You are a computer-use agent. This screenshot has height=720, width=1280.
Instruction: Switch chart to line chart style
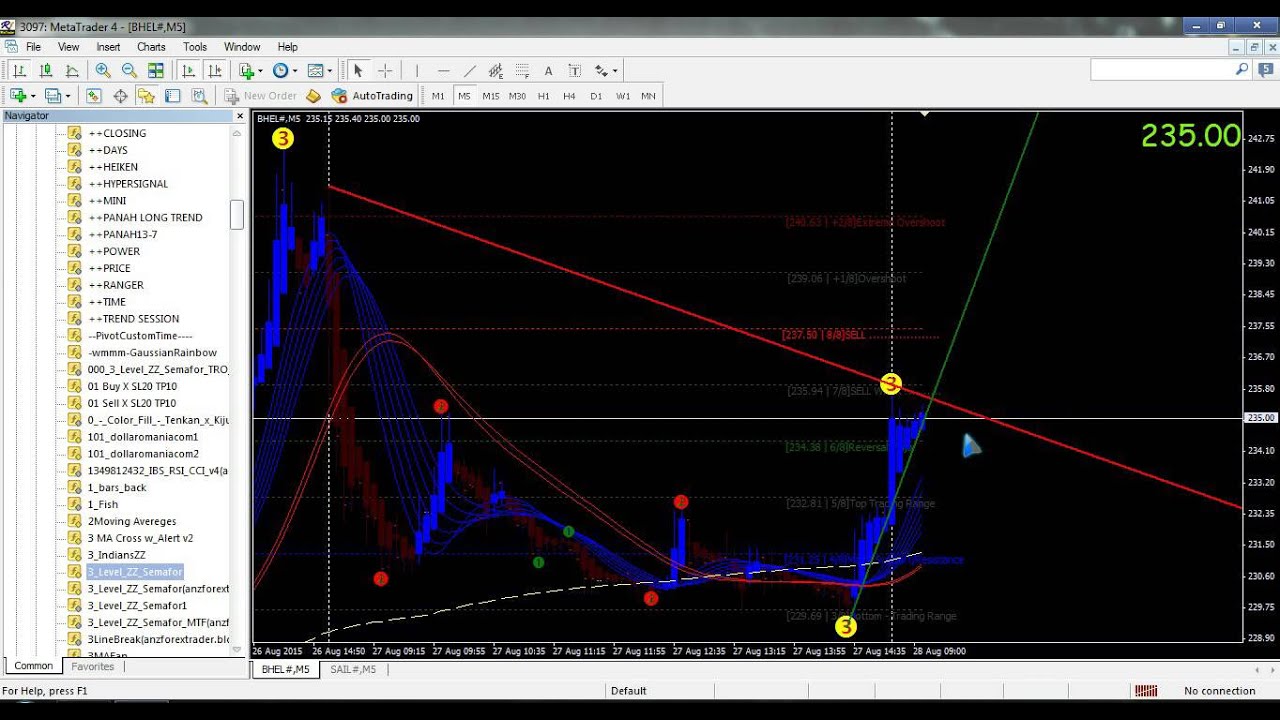click(72, 70)
